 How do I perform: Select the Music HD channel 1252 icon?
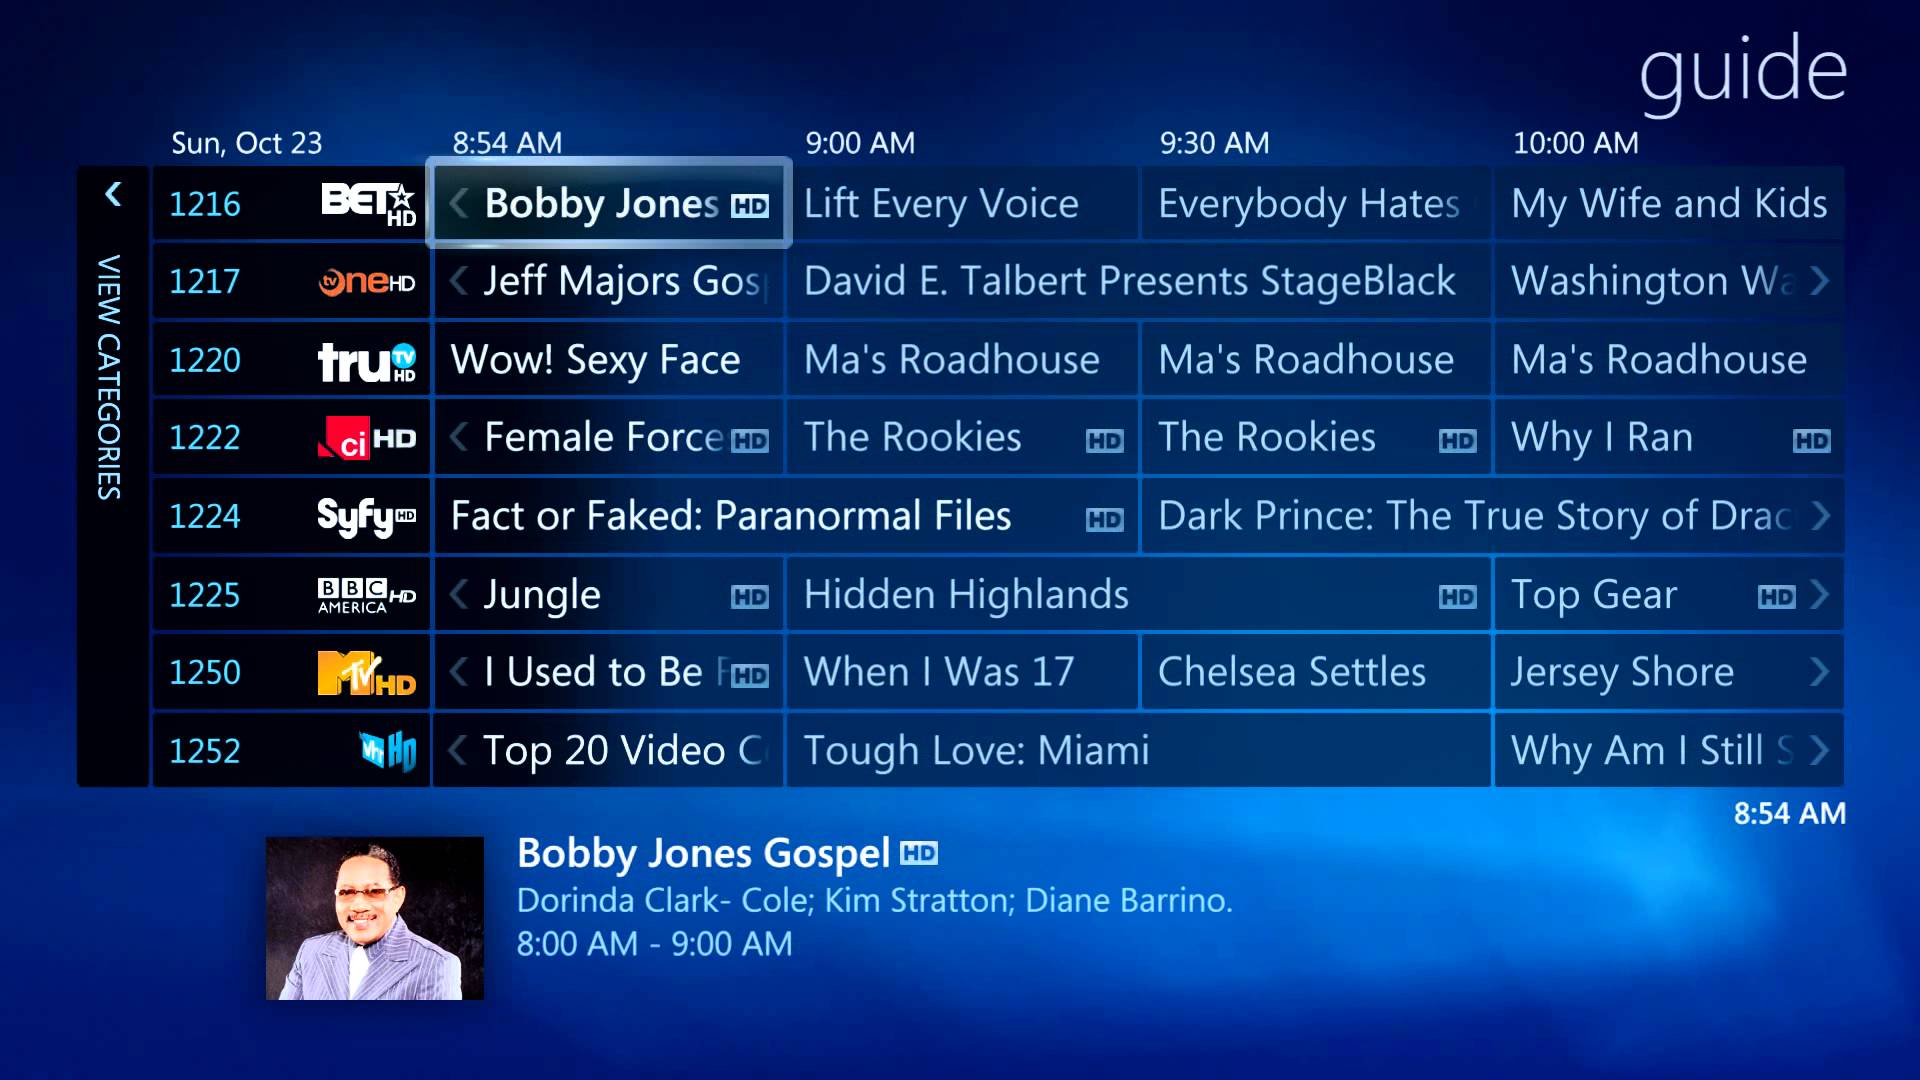385,750
